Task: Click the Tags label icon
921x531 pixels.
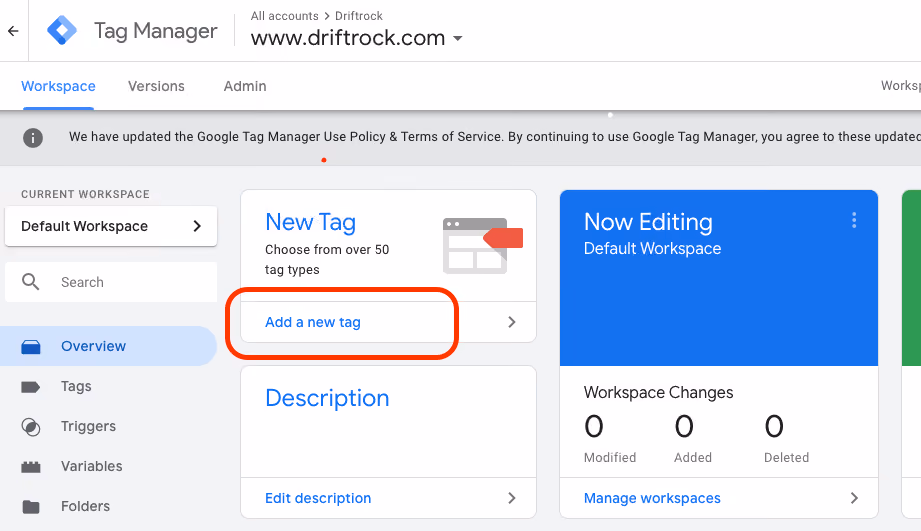Action: click(31, 387)
